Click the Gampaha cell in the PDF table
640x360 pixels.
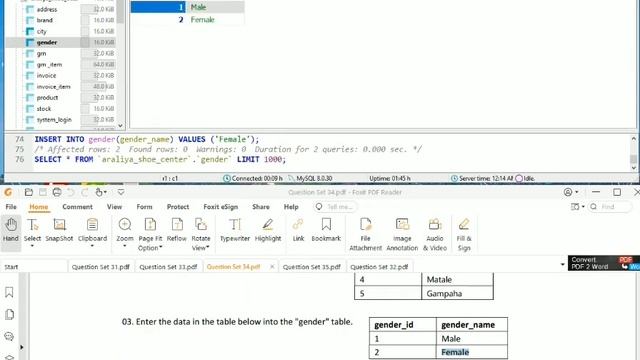457,293
